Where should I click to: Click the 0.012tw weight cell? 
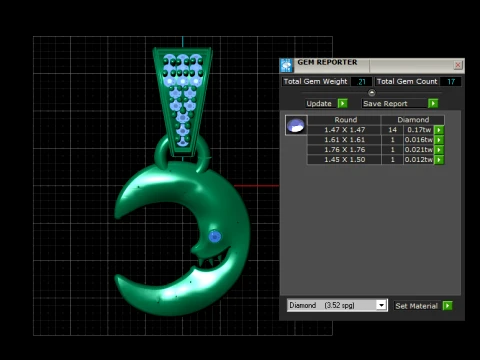419,160
